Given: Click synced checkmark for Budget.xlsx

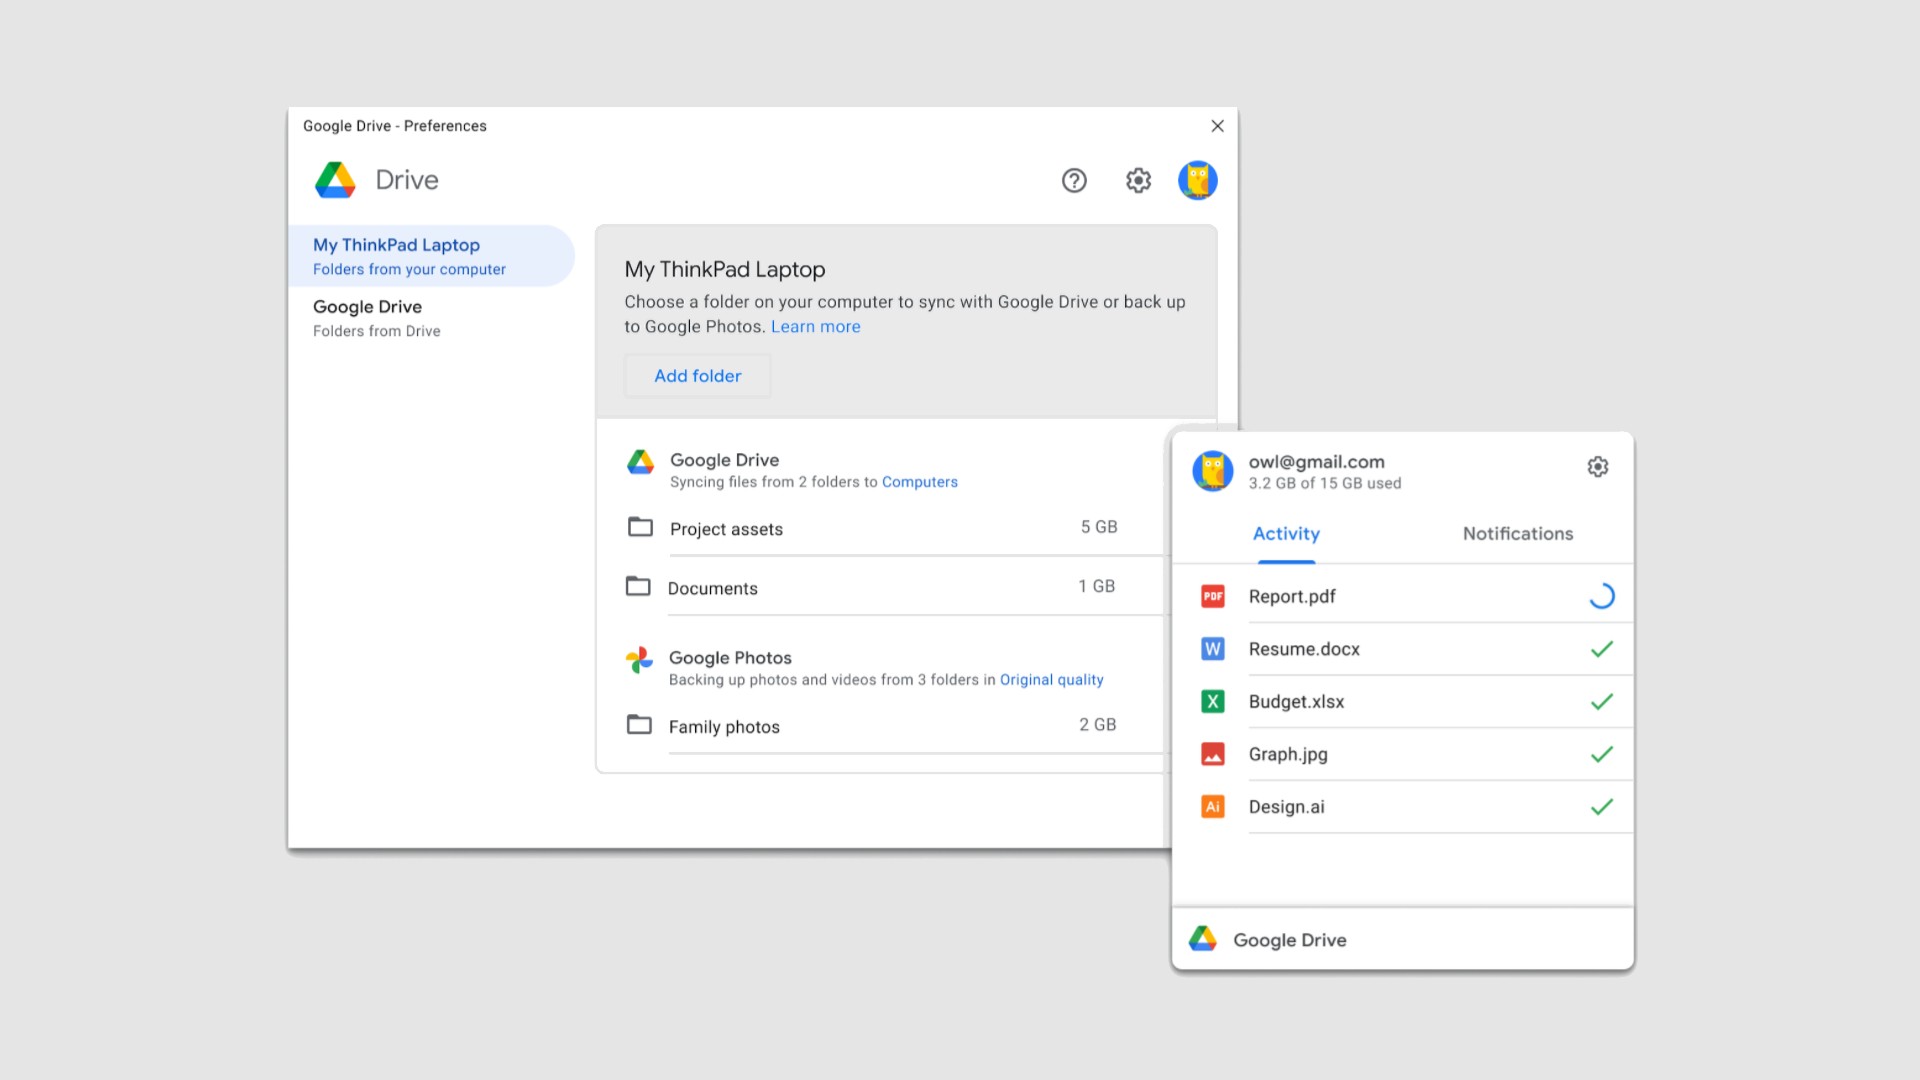Looking at the screenshot, I should coord(1602,702).
